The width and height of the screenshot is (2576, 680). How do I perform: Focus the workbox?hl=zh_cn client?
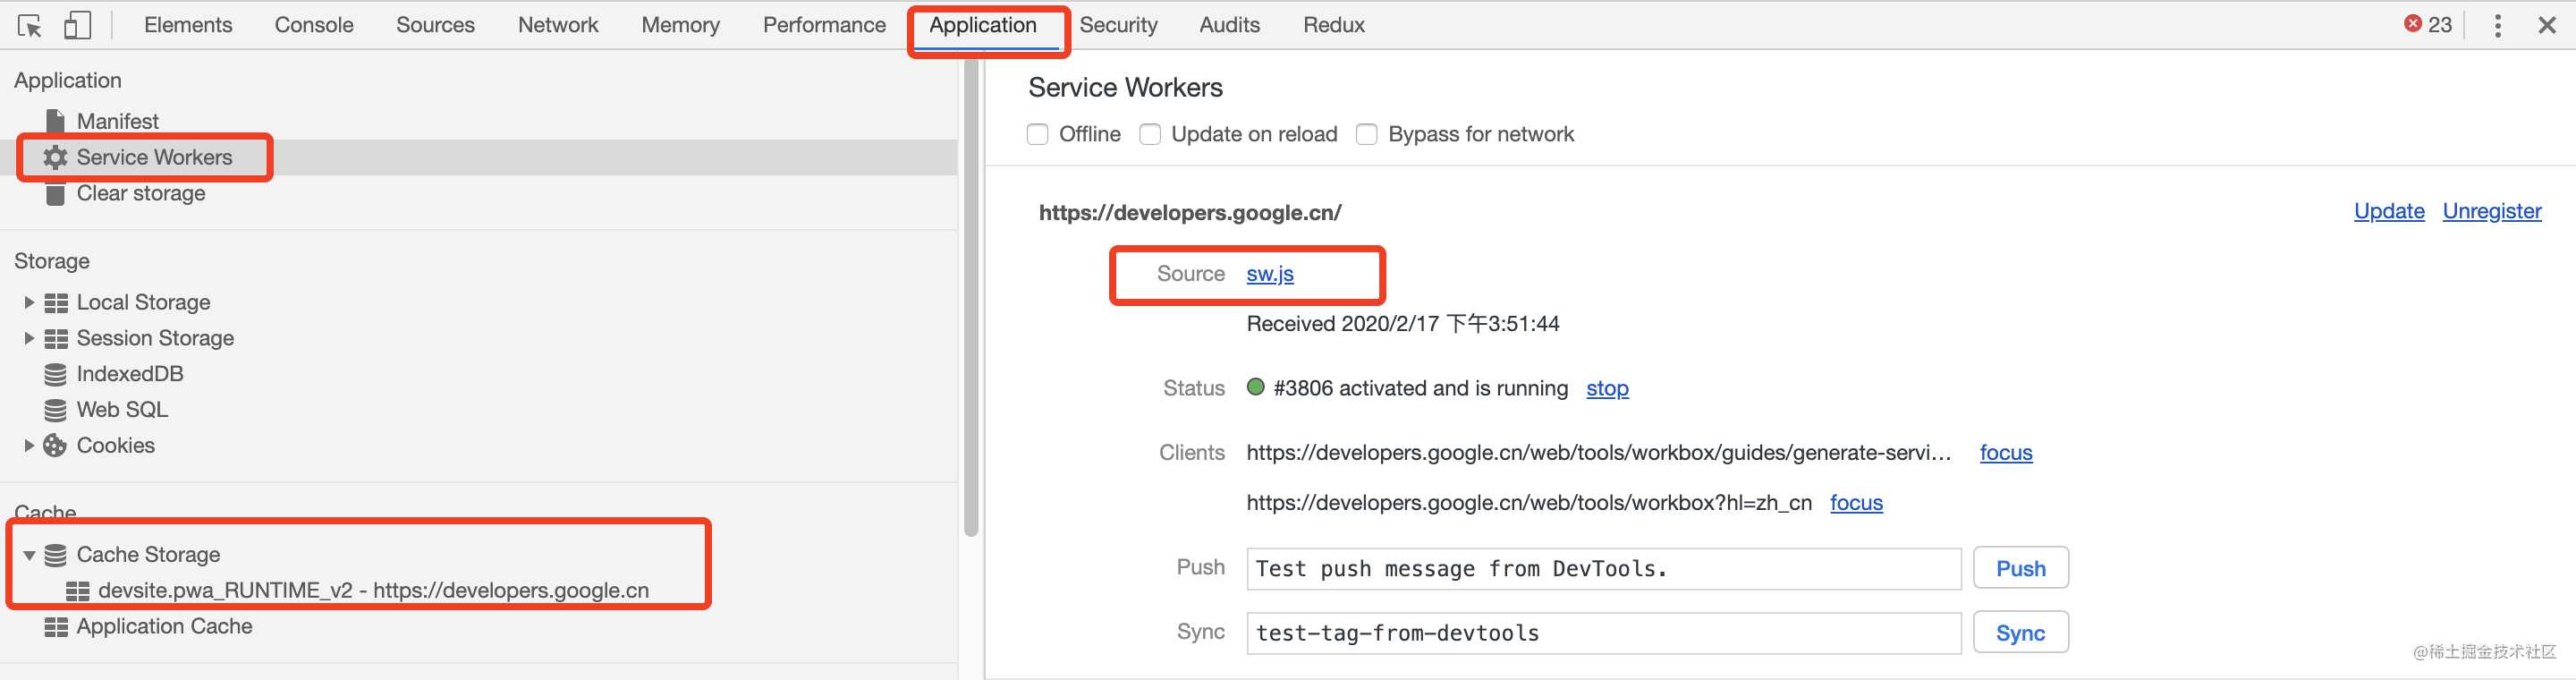pos(1856,502)
